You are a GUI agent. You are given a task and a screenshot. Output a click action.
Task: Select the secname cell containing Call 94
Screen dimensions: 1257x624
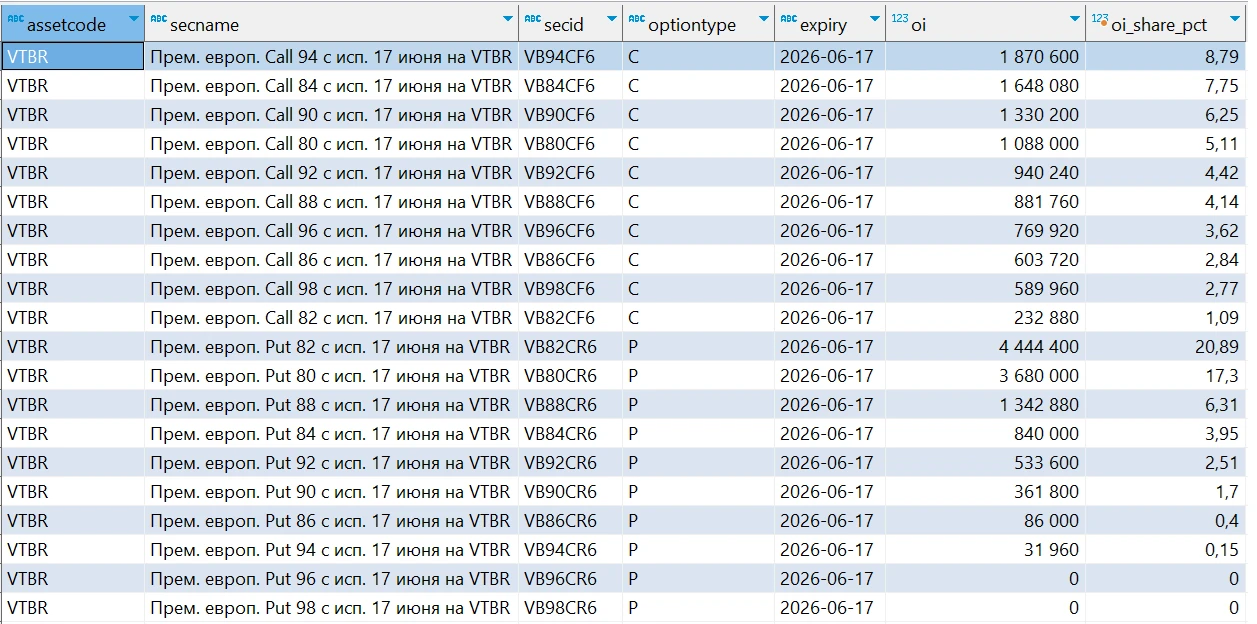click(331, 57)
